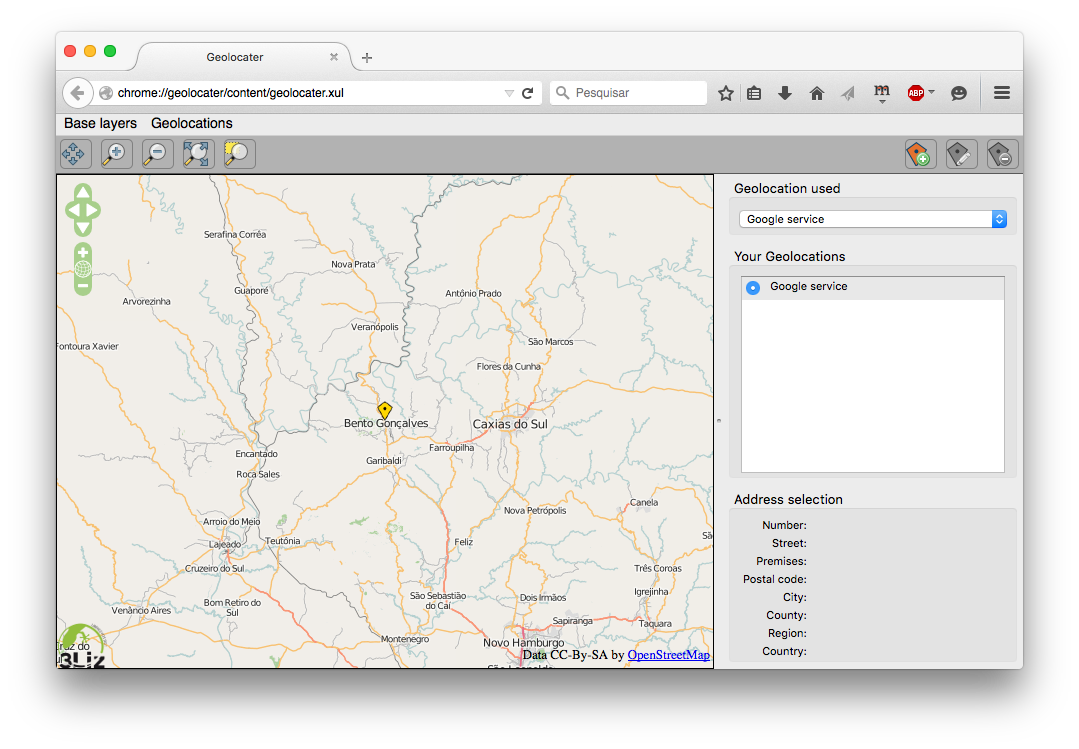Go to the browser home page
Image resolution: width=1079 pixels, height=749 pixels.
816,93
